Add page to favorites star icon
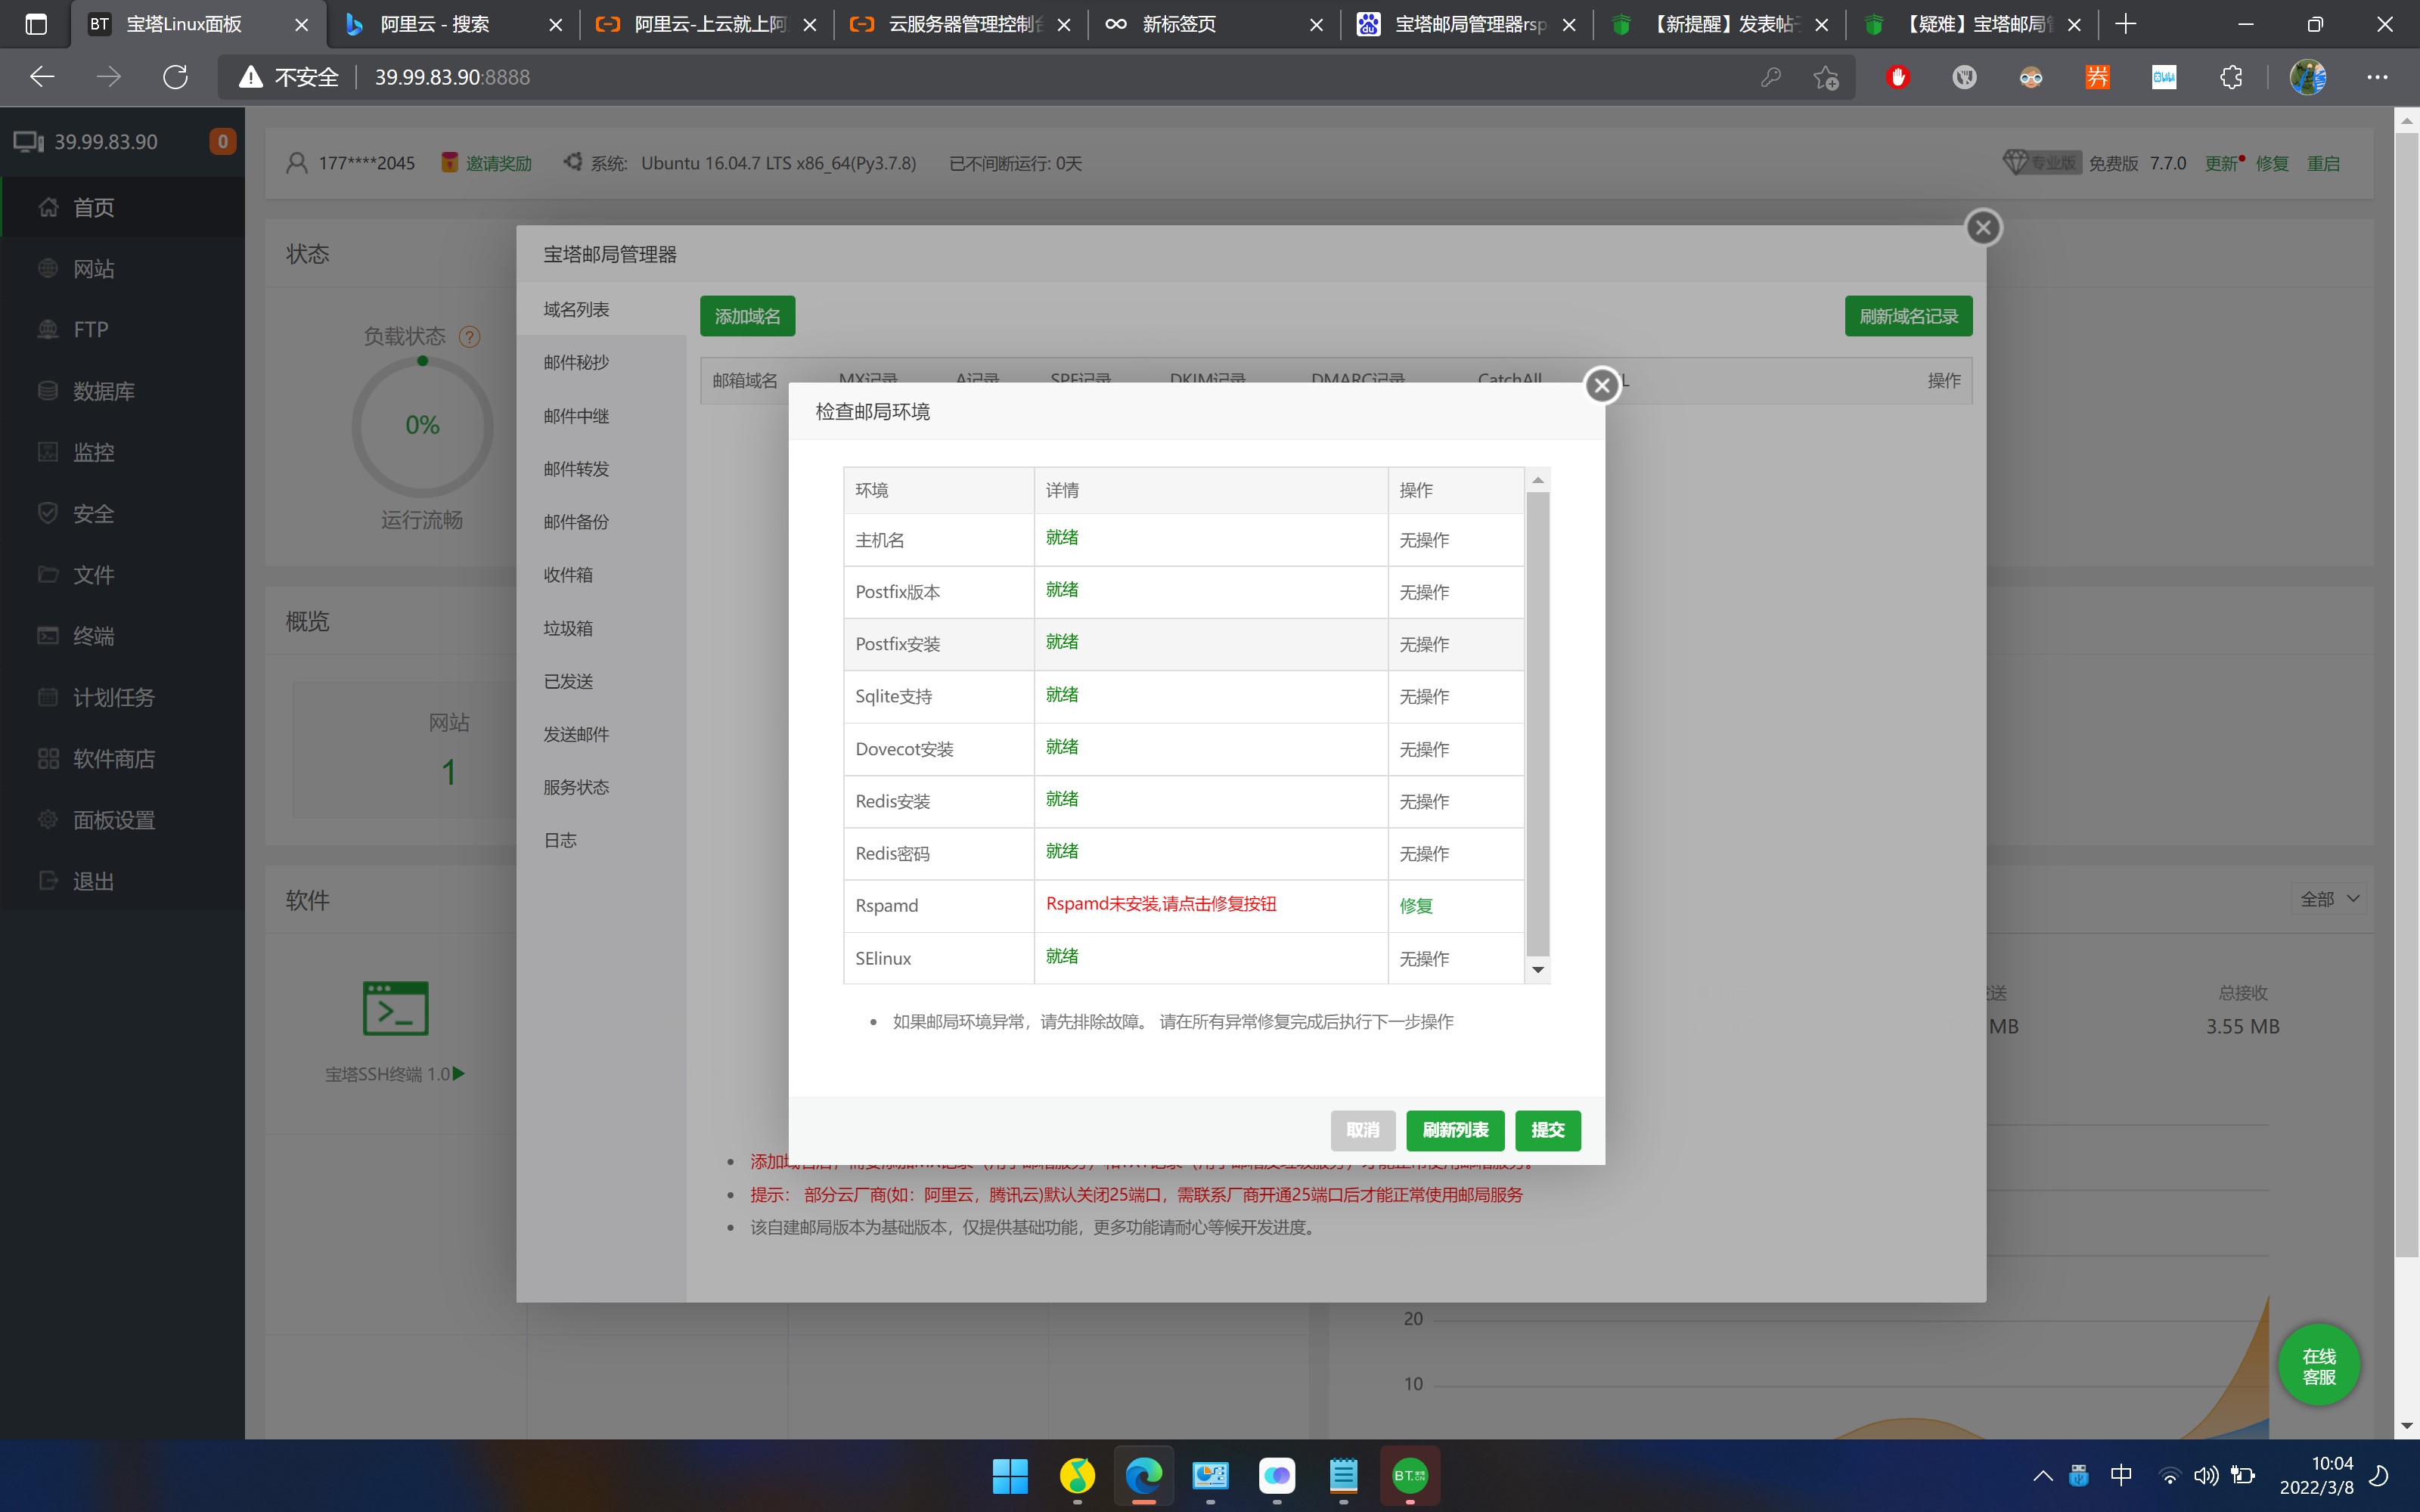2420x1512 pixels. click(1826, 77)
